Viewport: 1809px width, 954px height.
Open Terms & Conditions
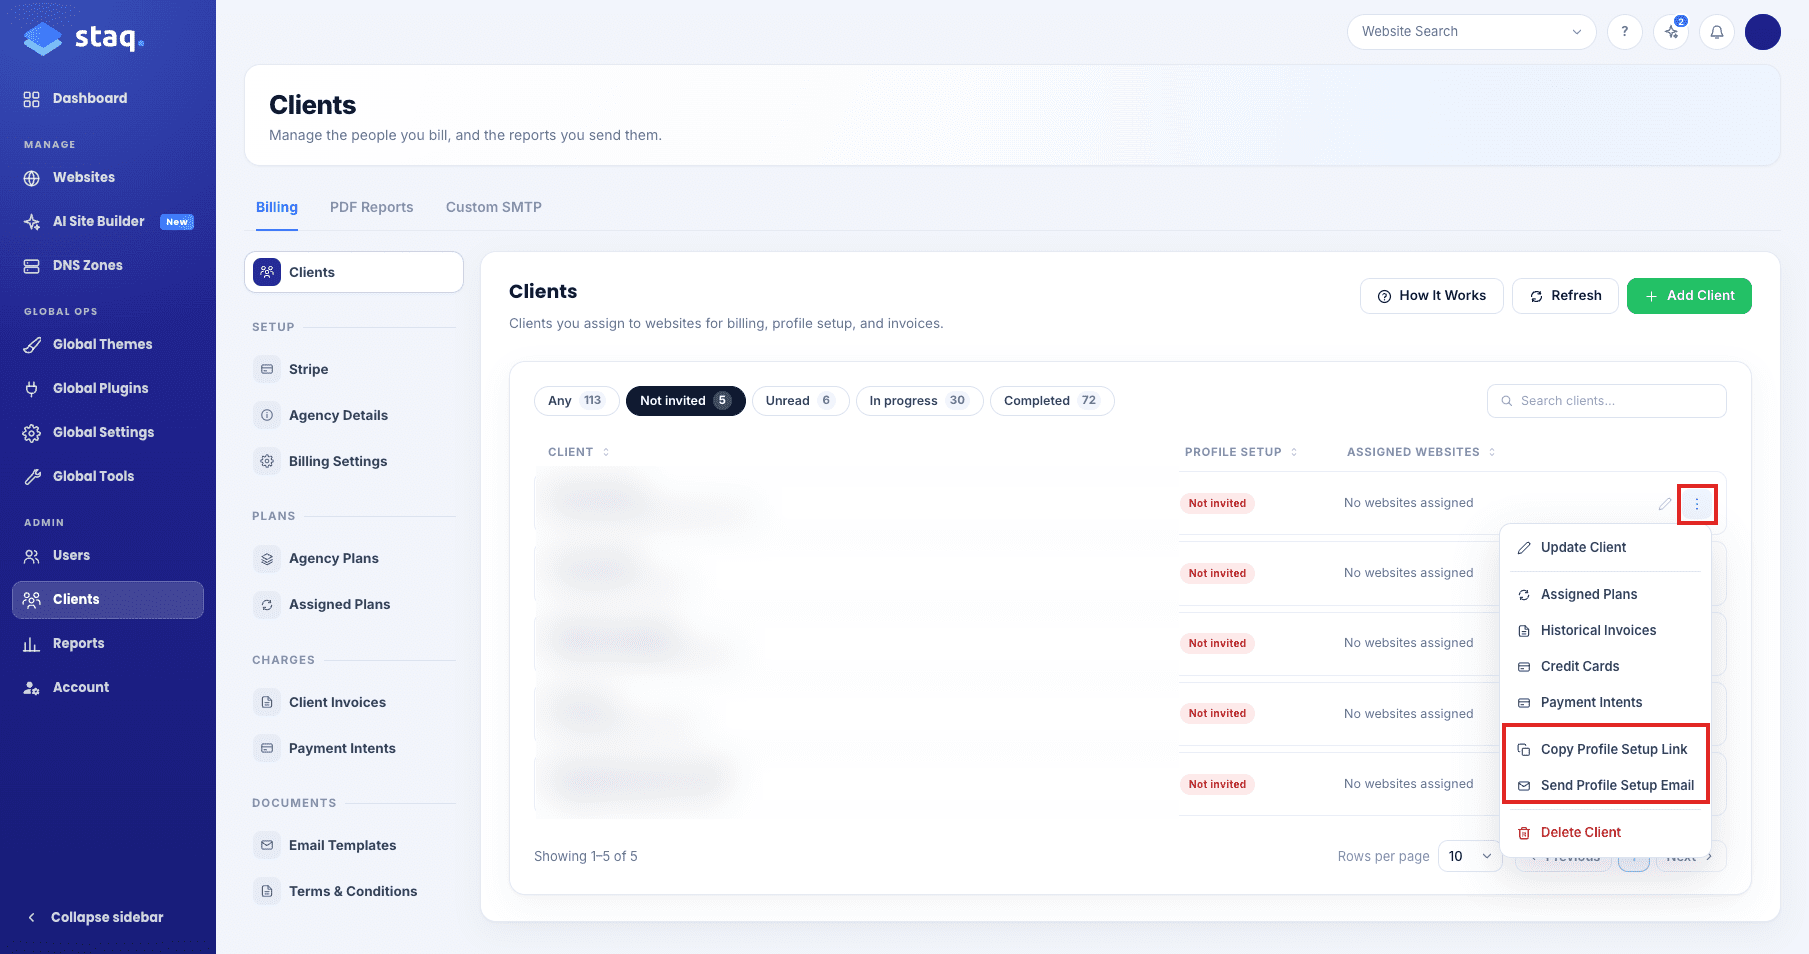pyautogui.click(x=354, y=891)
